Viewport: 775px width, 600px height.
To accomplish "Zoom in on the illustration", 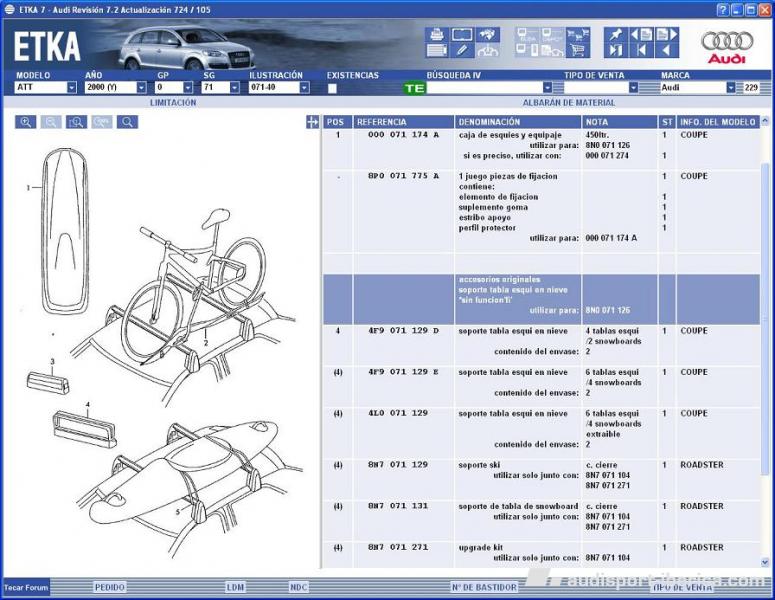I will [26, 122].
